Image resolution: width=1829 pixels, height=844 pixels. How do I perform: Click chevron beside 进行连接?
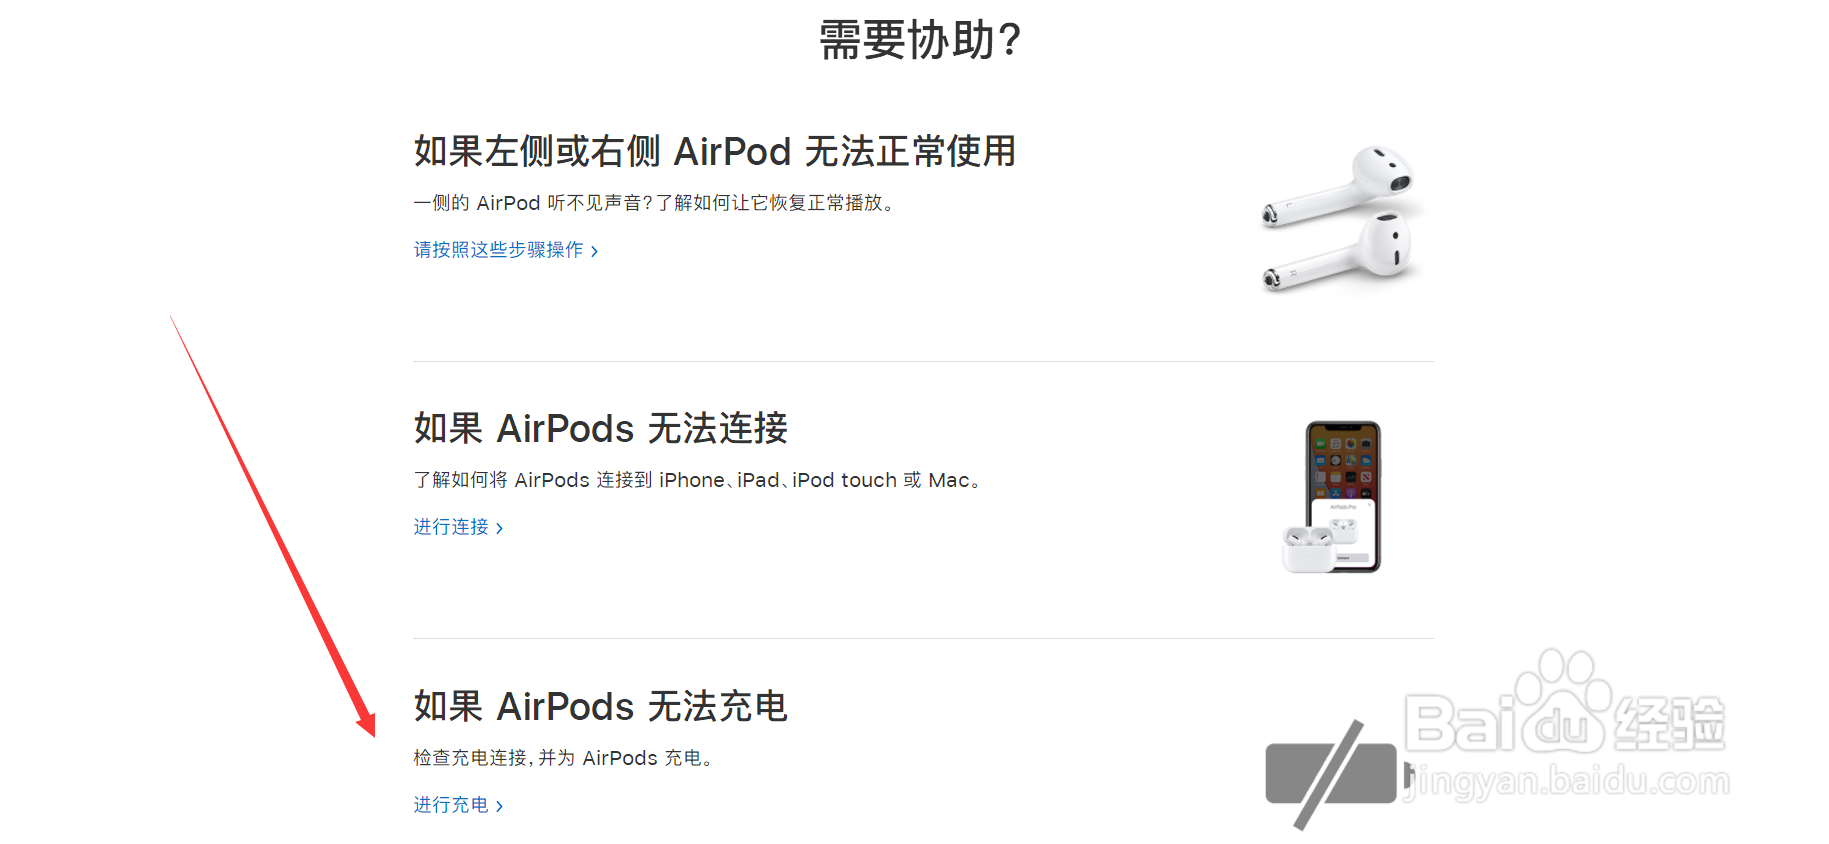[x=500, y=528]
